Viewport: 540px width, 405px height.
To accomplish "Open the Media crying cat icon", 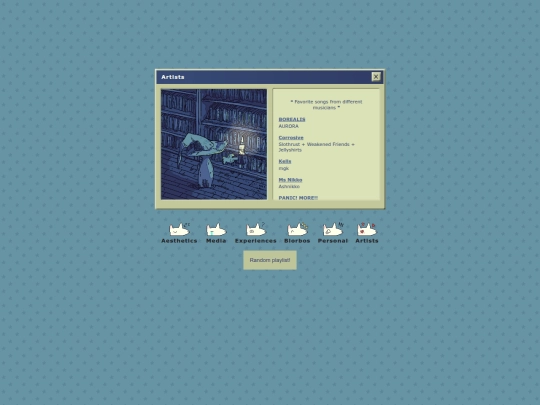I will 216,230.
